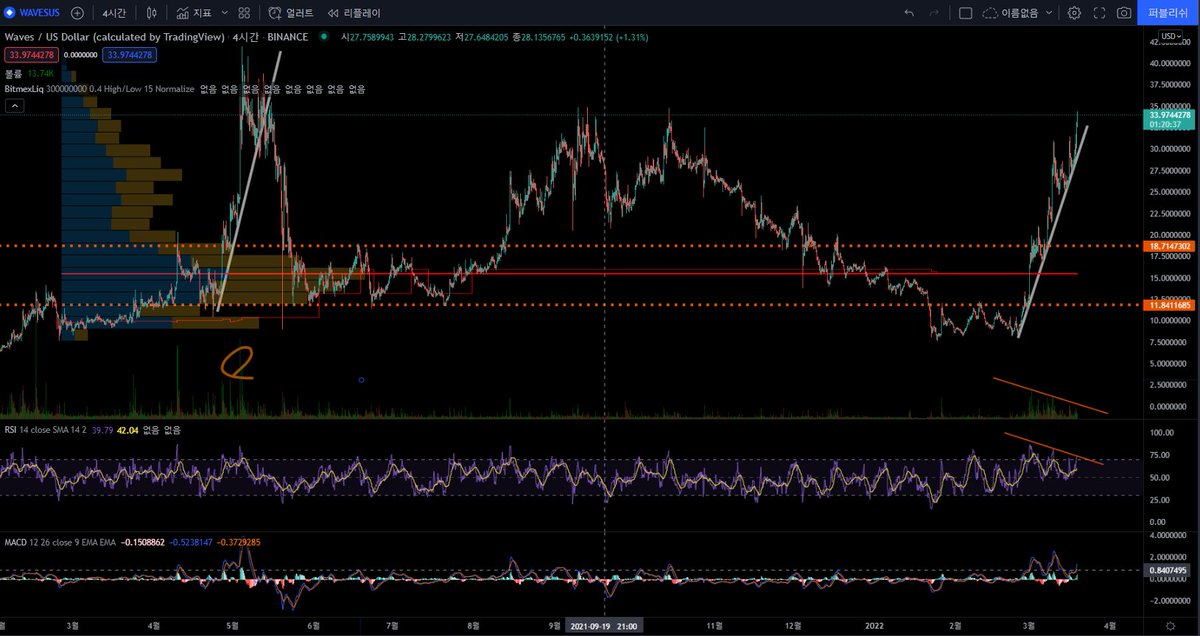Enter fullscreen mode
Viewport: 1200px width, 636px height.
point(1099,14)
